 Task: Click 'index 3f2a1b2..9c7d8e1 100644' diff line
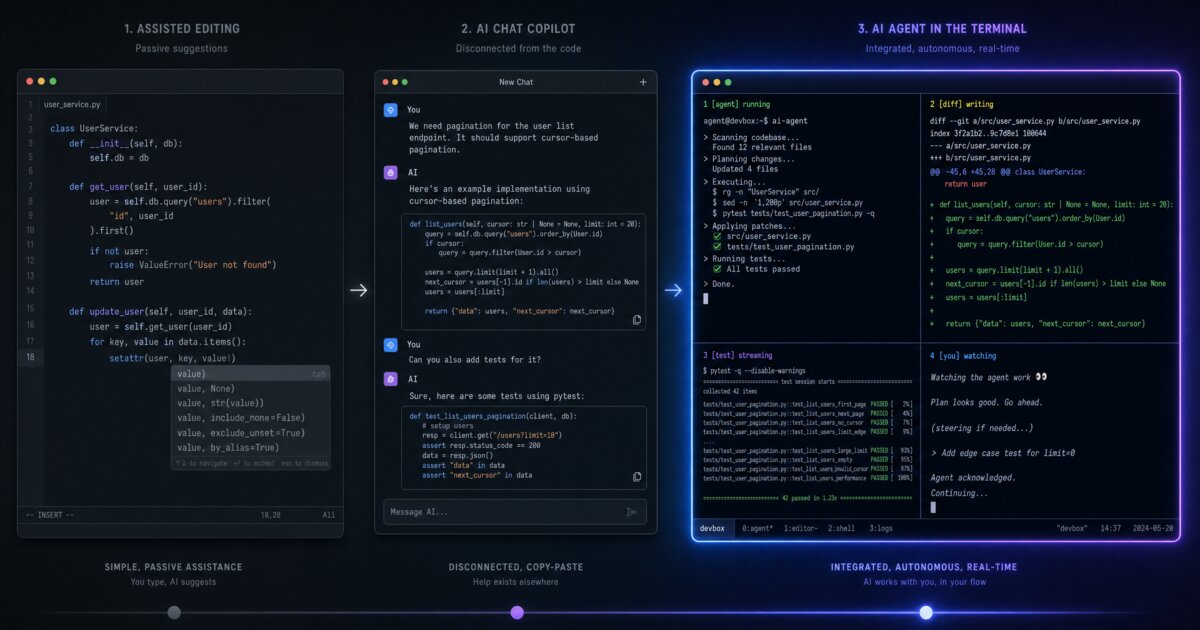988,133
